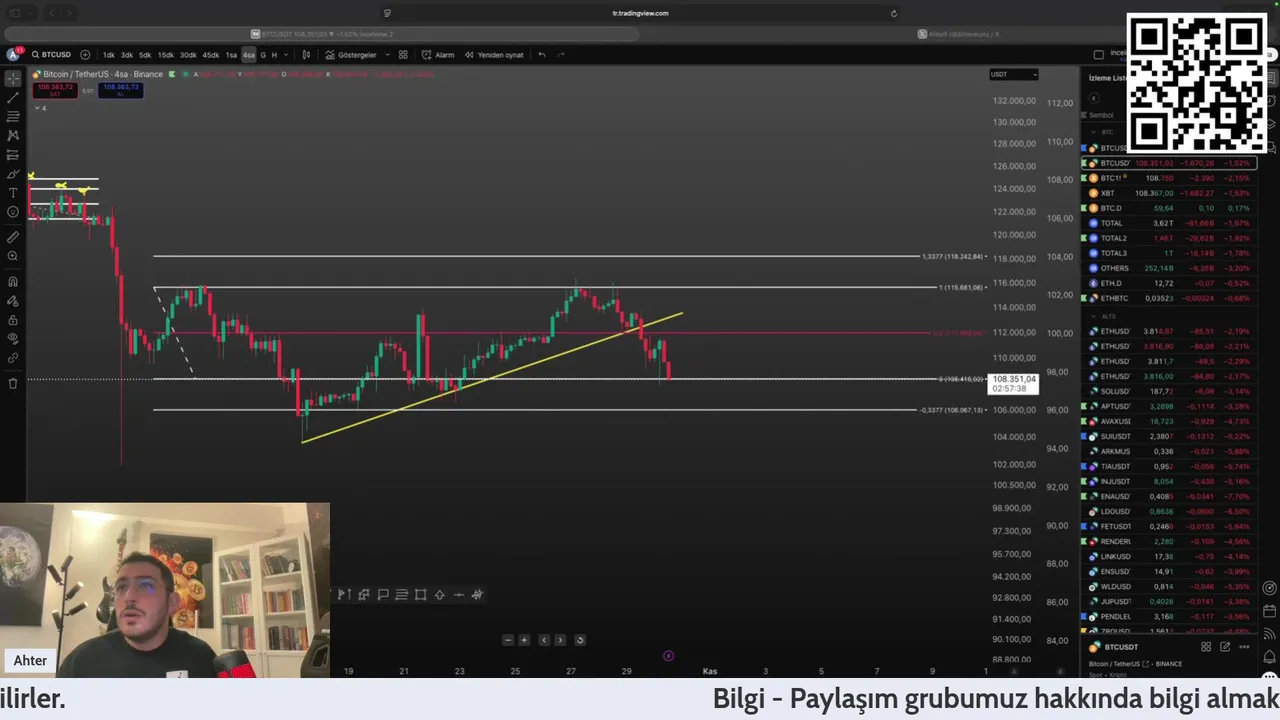Toggle hide all drawings eye icon

(13, 339)
